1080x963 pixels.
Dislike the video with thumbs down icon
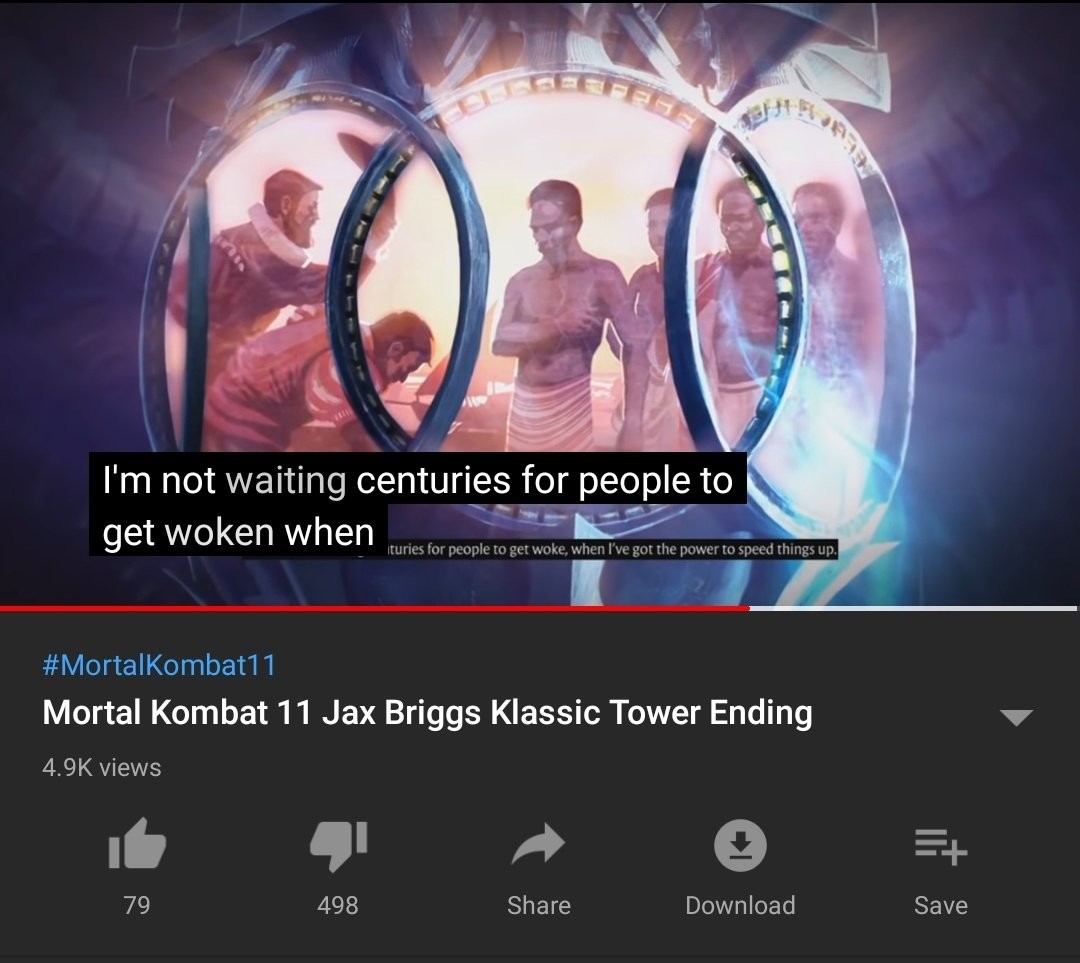point(338,845)
